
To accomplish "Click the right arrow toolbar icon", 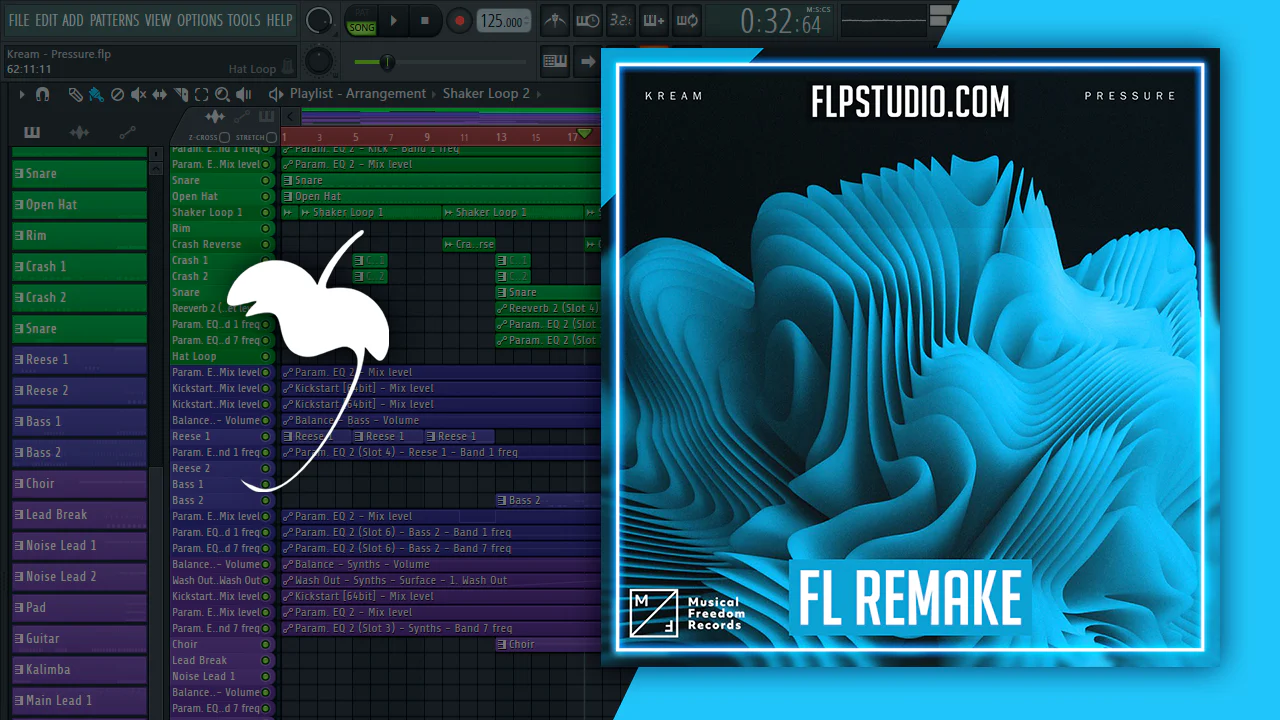I will coord(587,61).
